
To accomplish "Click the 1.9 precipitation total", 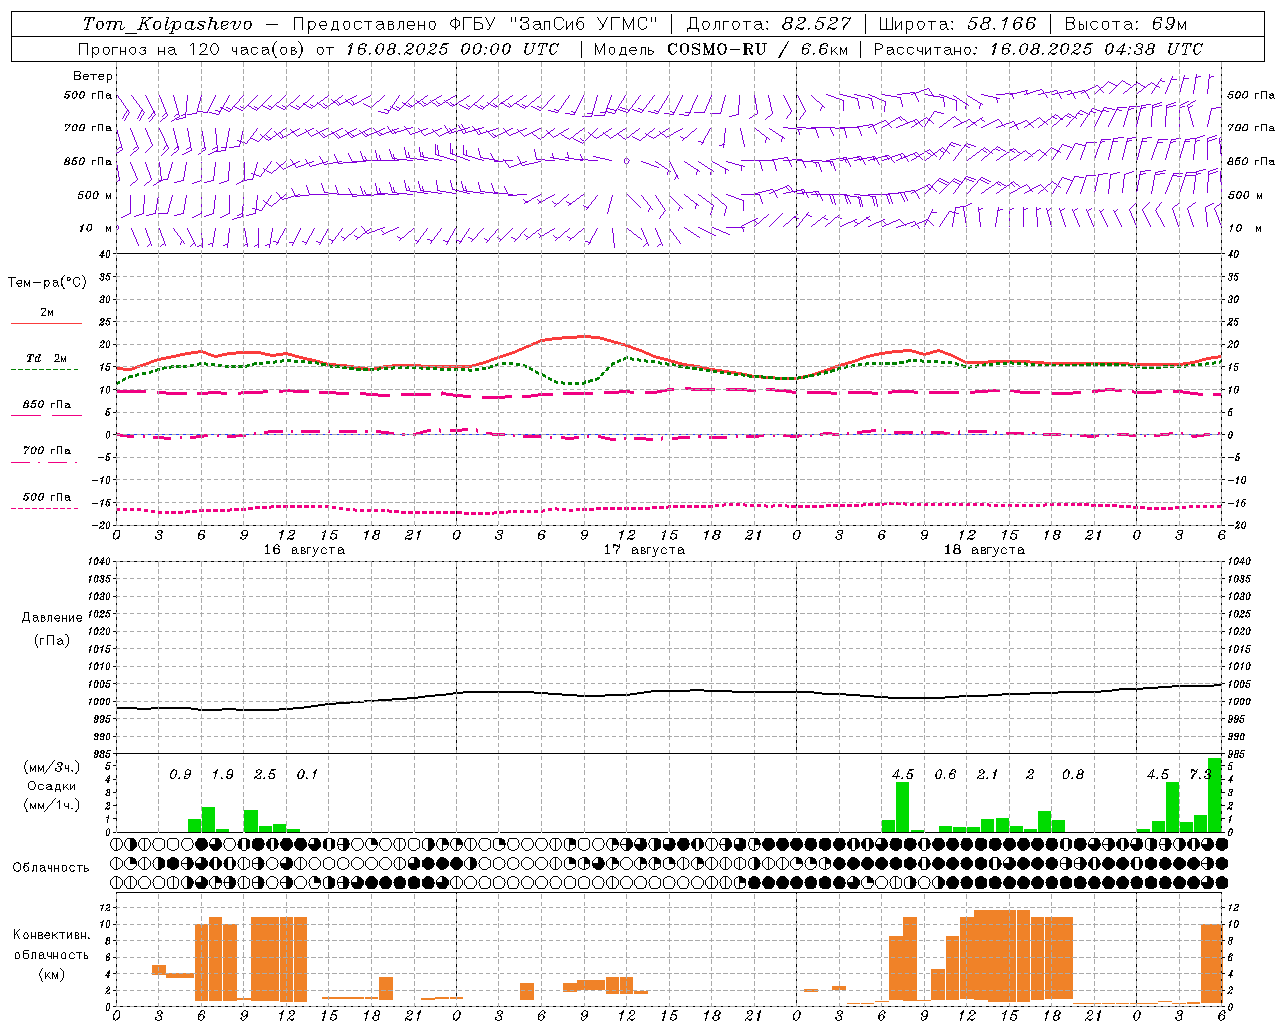I will [222, 775].
